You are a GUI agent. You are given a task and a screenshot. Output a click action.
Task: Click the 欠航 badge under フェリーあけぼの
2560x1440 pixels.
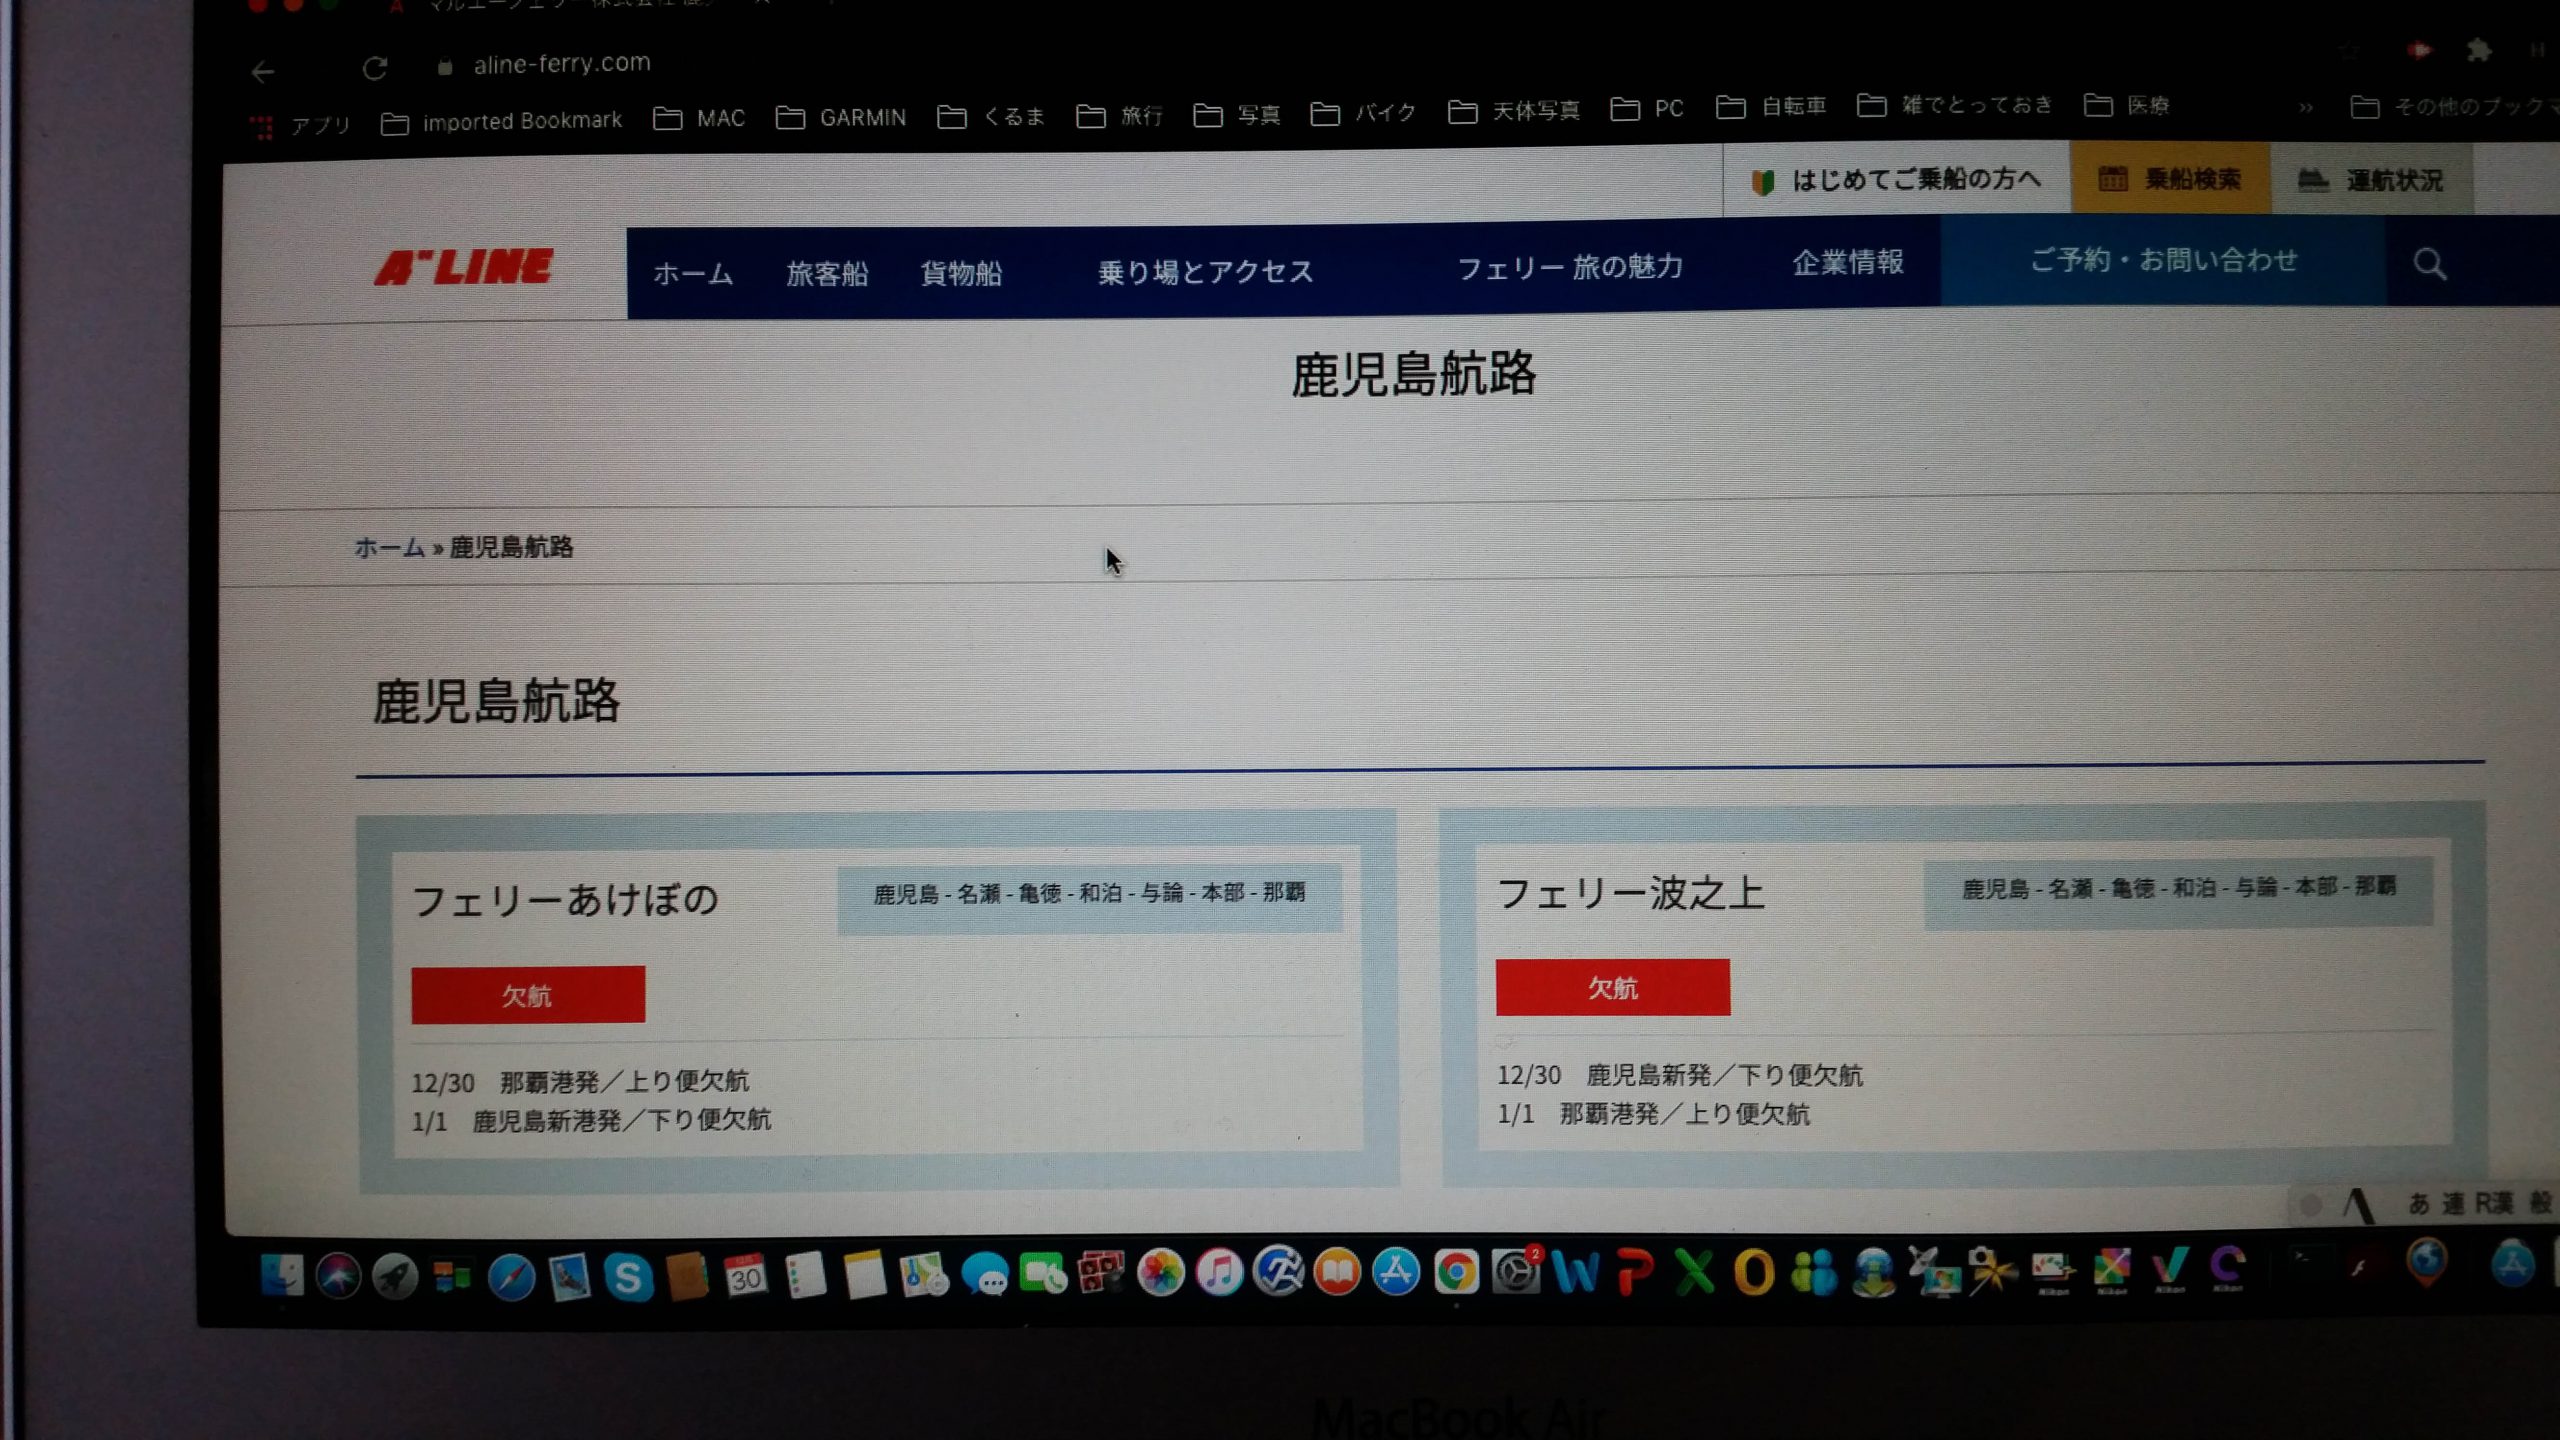[x=528, y=995]
